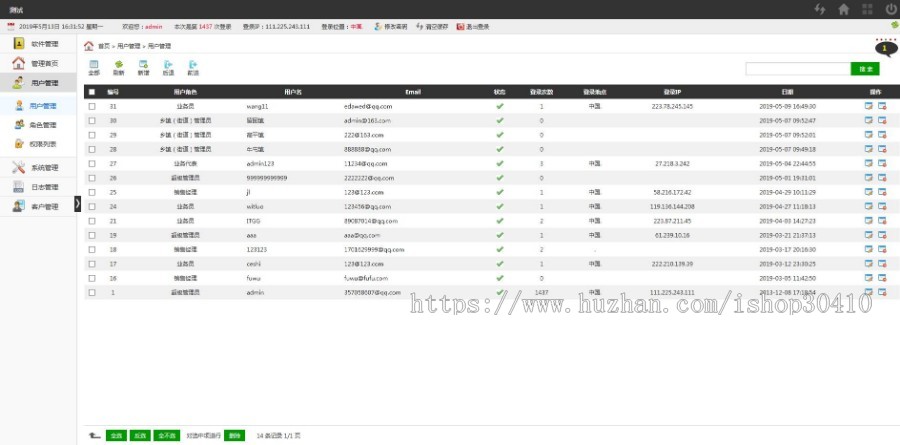900x445 pixels.
Task: Click the Email column header
Action: 413,92
